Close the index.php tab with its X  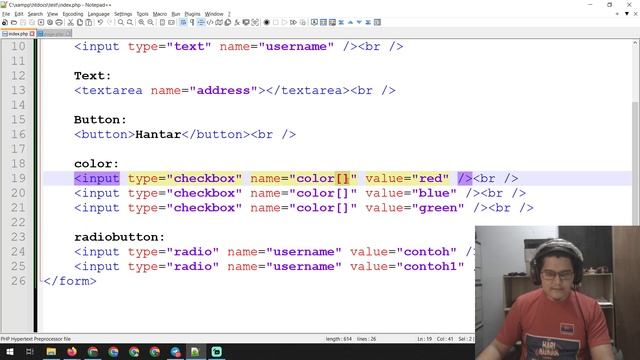tap(32, 34)
